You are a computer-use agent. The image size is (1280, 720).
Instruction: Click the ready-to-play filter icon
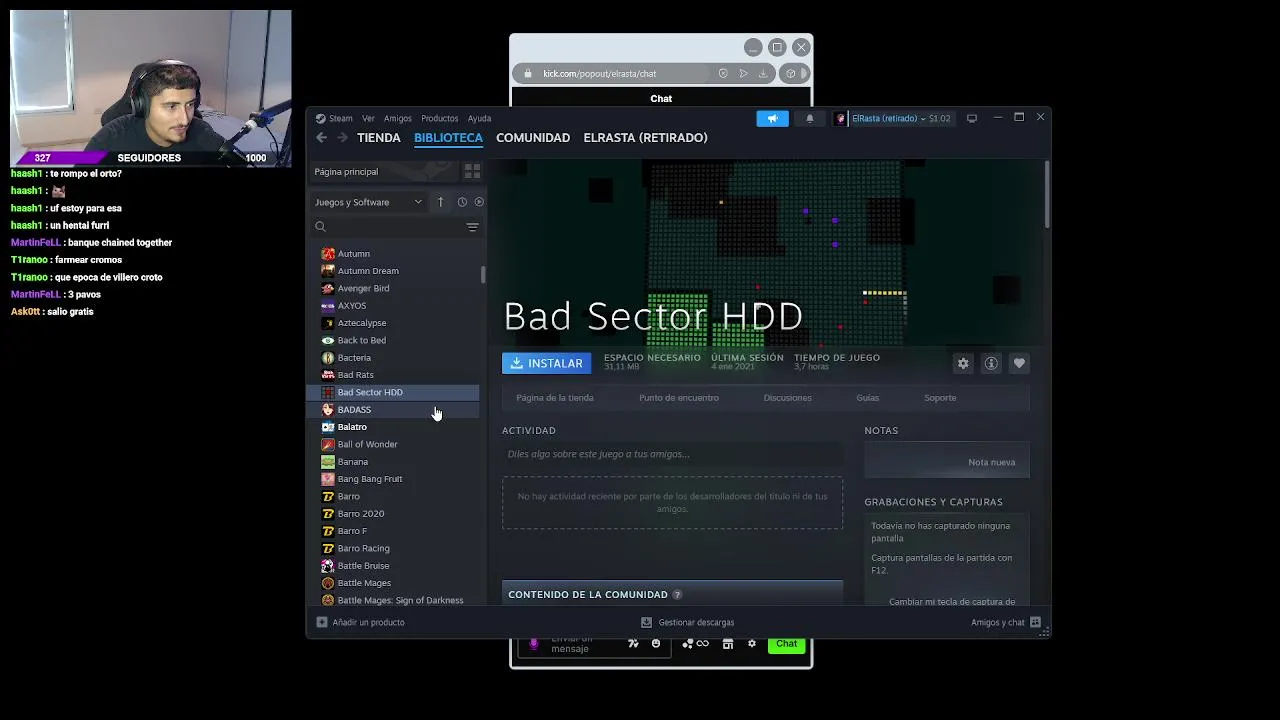[479, 202]
